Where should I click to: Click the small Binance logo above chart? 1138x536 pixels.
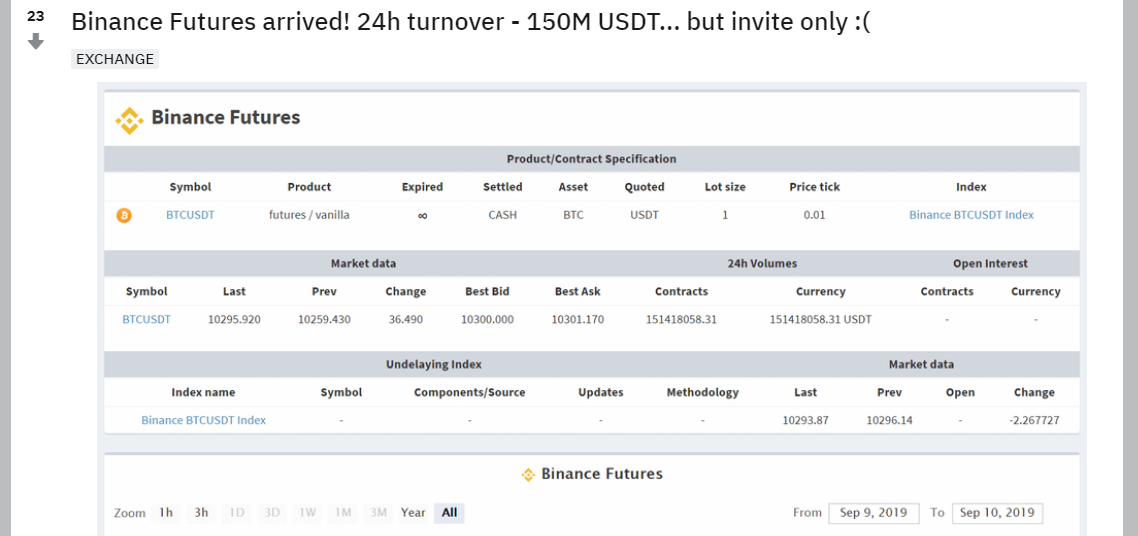click(x=528, y=475)
